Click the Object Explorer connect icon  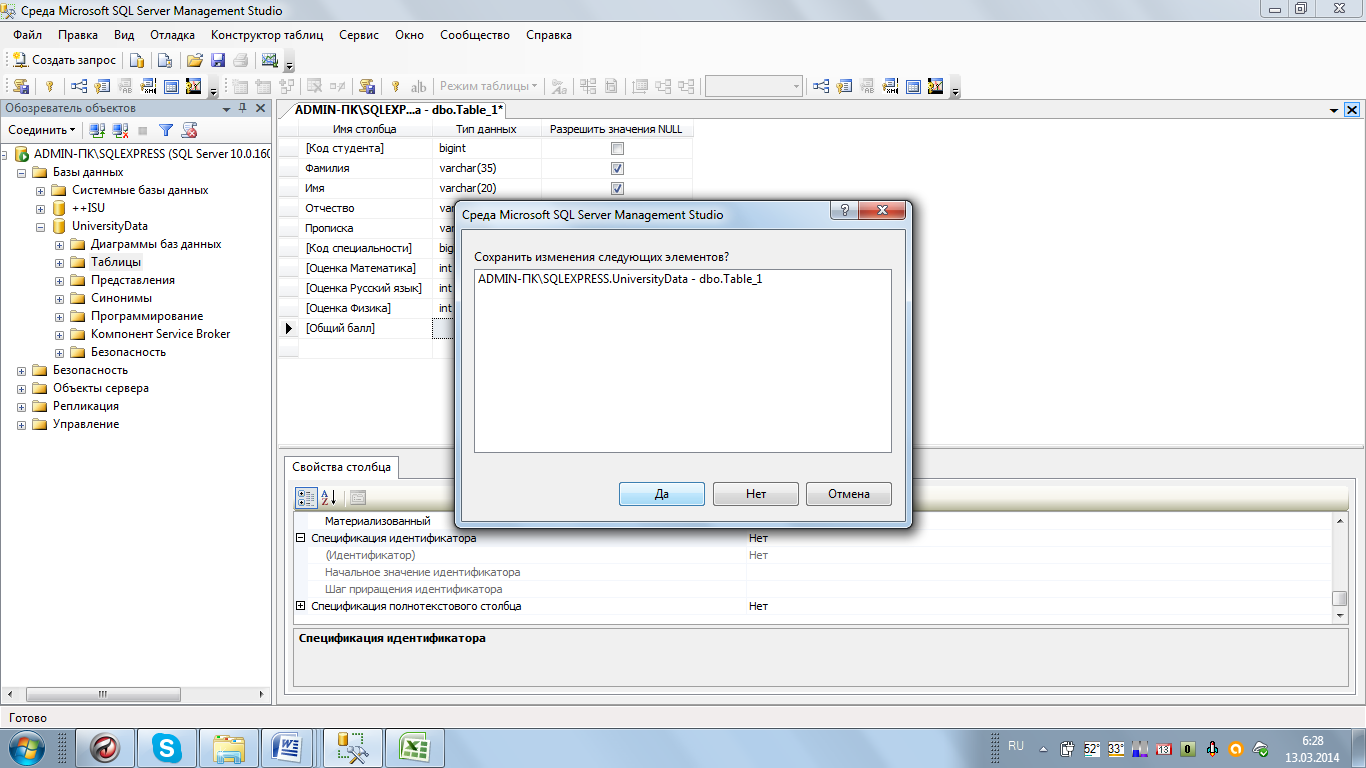[x=97, y=130]
